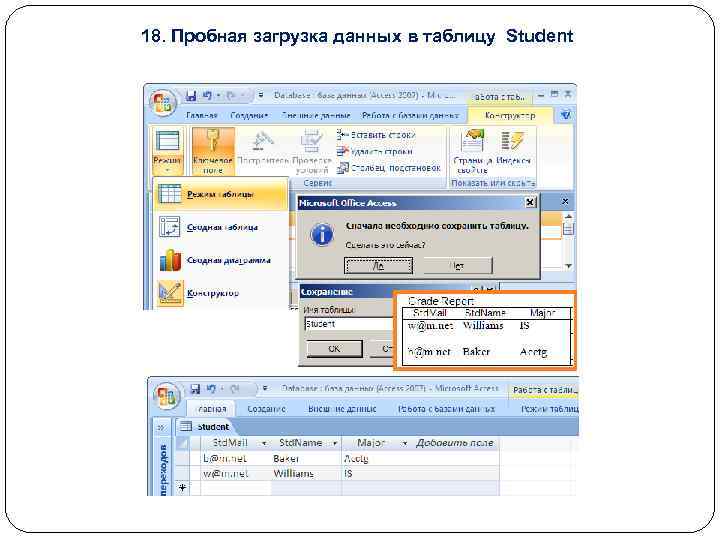Open Внешние данные tab in upper window
Screen dimensions: 720x540
click(x=316, y=115)
